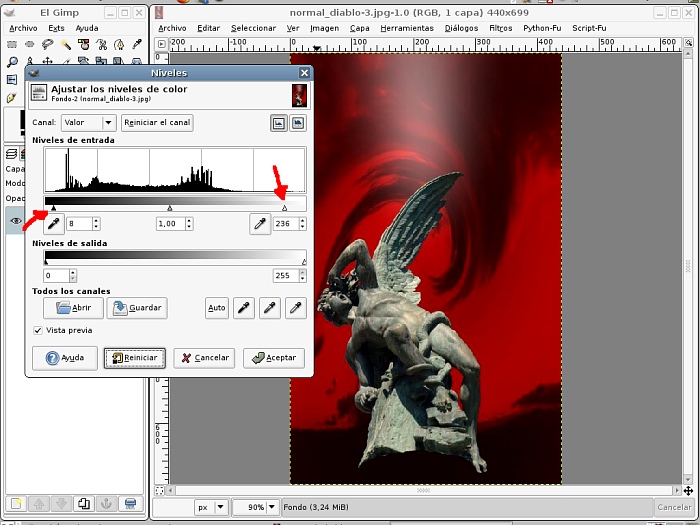The image size is (700, 525).
Task: Toggle the Vista previa checkbox
Action: pyautogui.click(x=38, y=330)
